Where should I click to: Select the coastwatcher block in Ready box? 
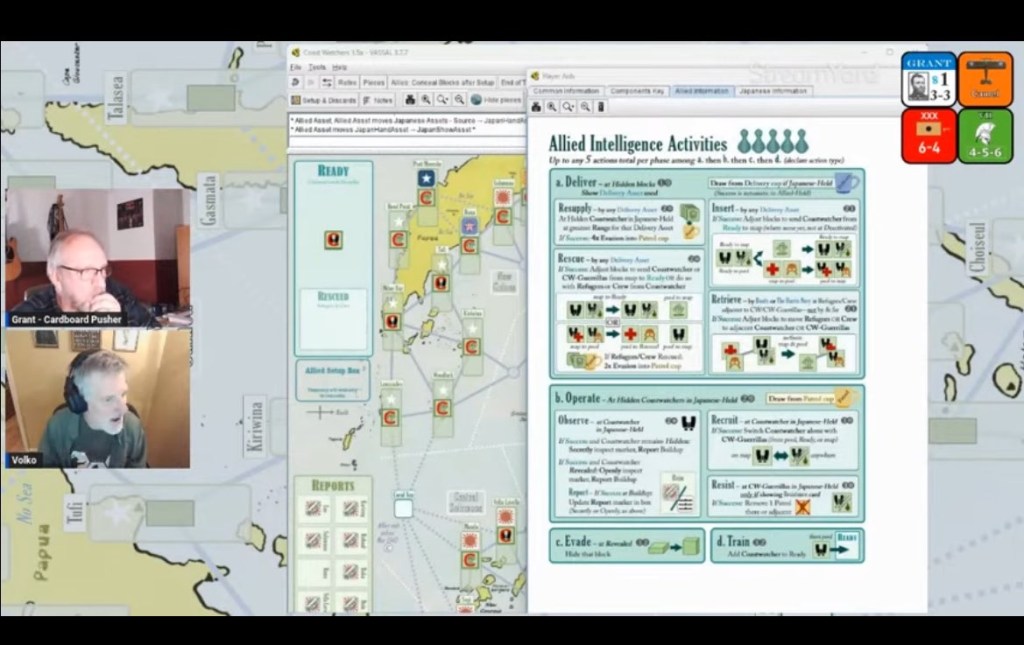coord(333,240)
